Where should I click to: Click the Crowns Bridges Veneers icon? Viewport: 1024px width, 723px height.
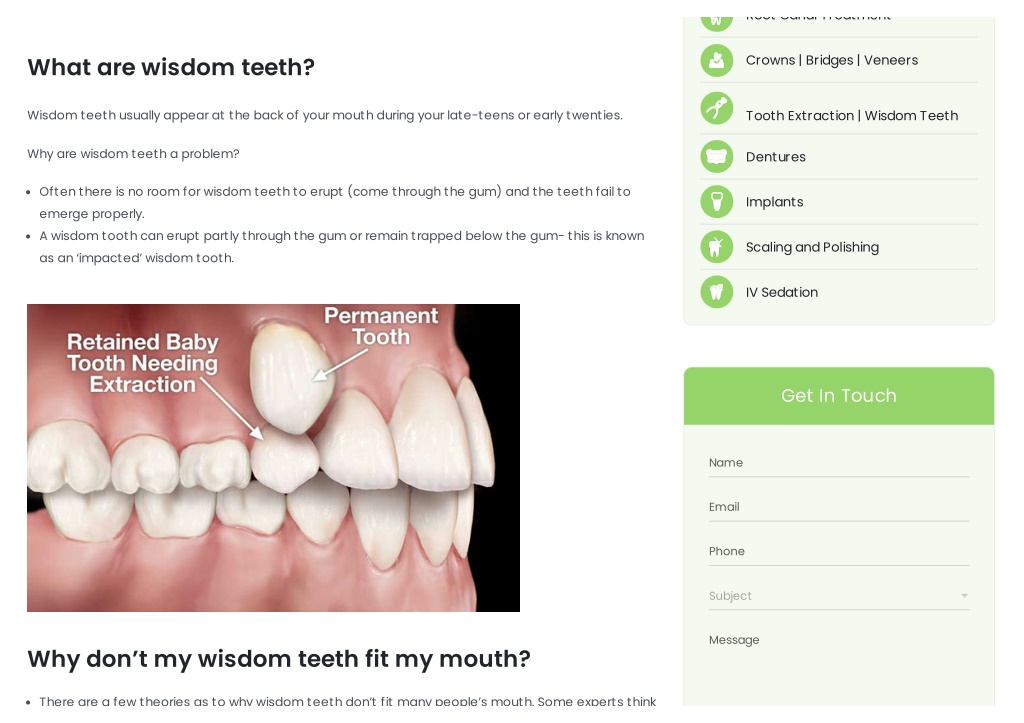(x=716, y=60)
